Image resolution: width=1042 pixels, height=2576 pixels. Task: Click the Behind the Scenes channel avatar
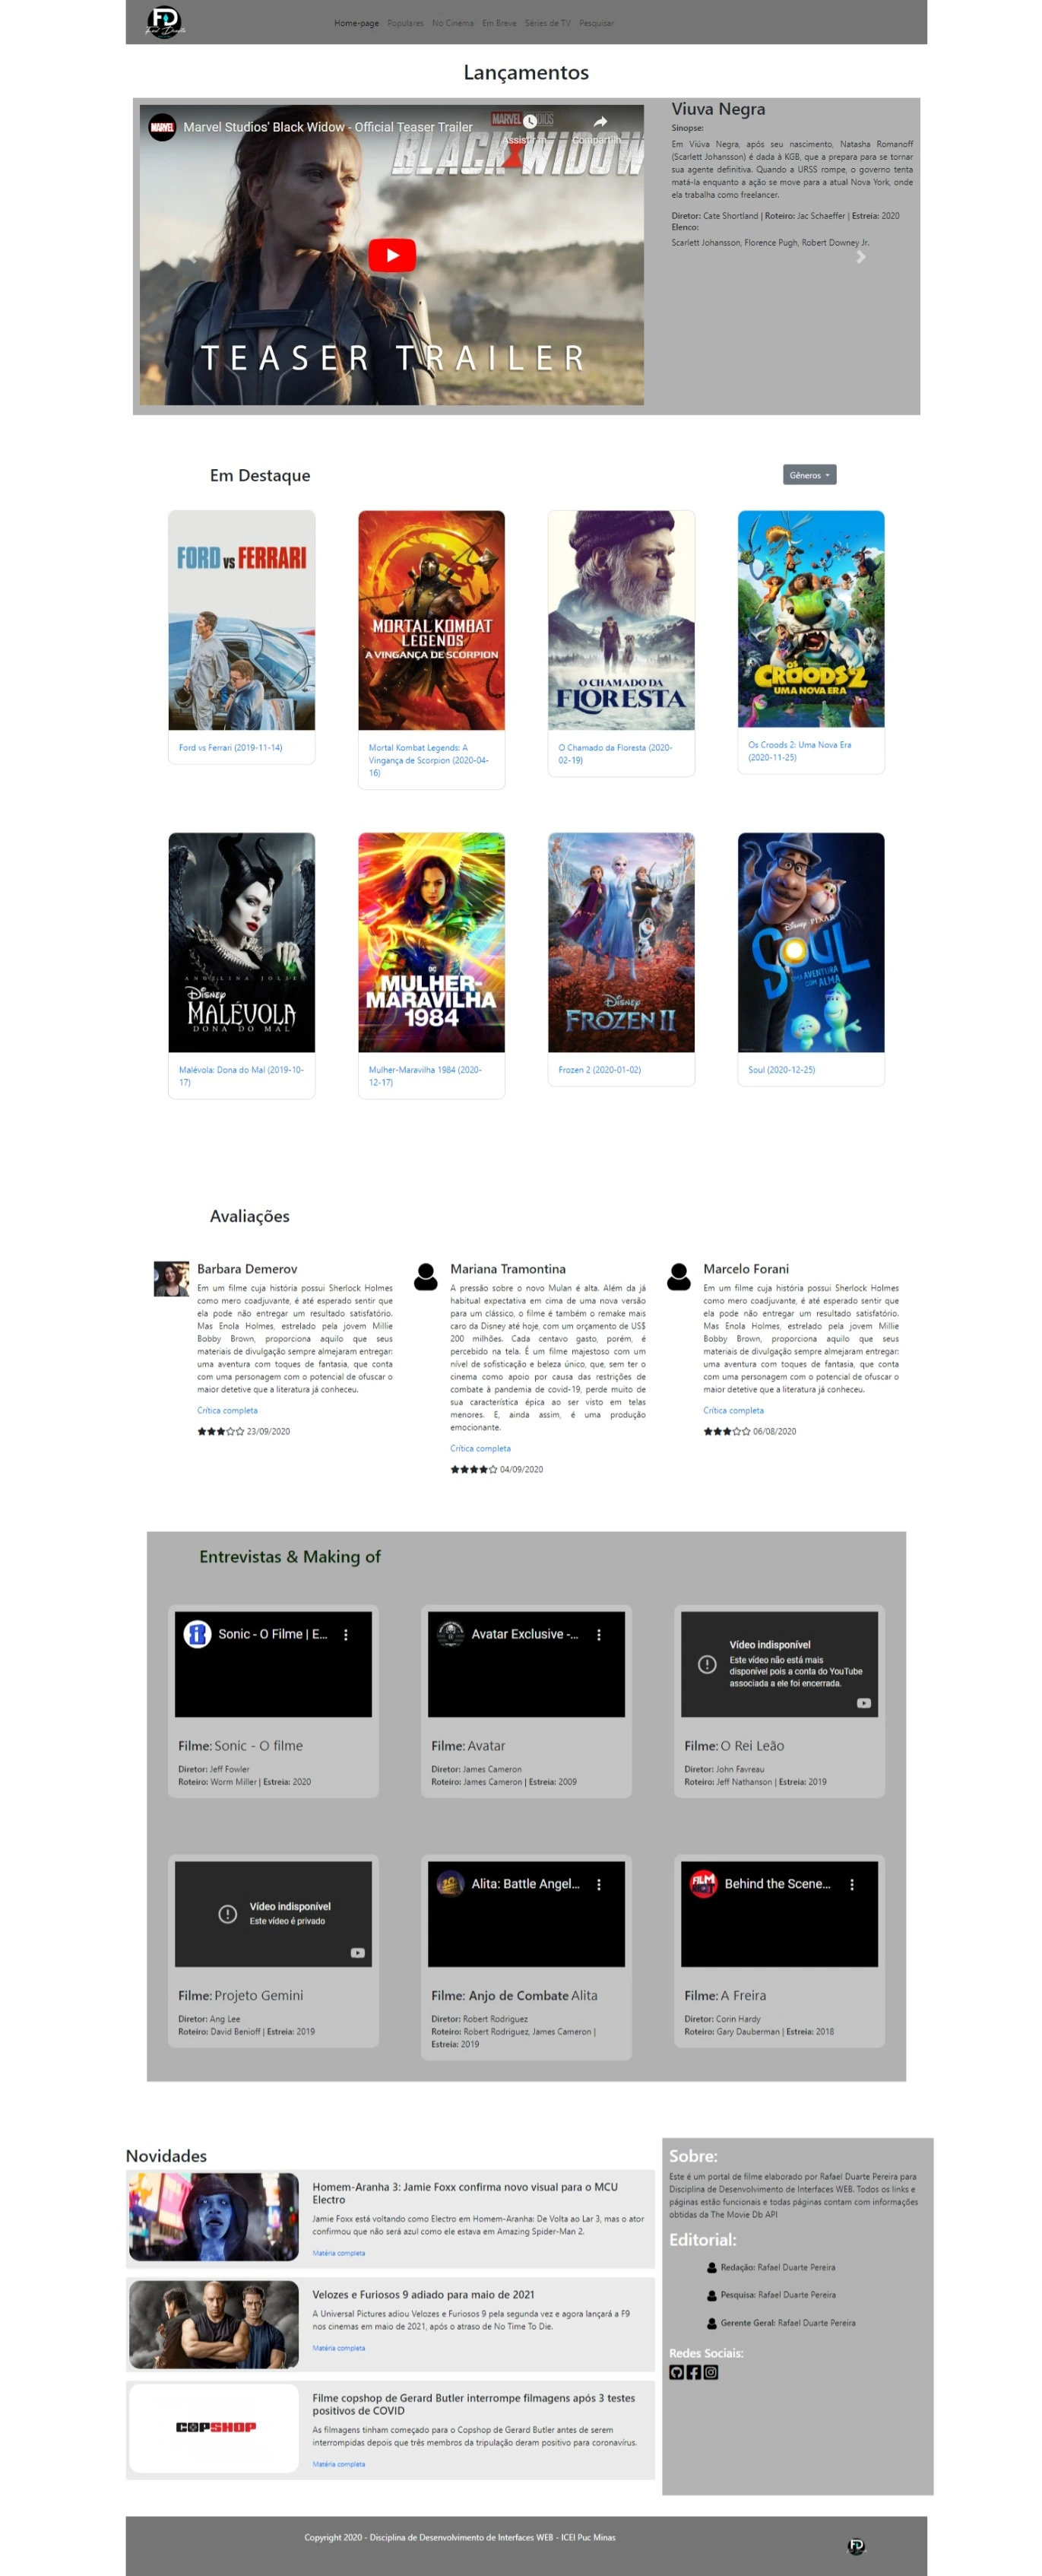pos(703,1884)
